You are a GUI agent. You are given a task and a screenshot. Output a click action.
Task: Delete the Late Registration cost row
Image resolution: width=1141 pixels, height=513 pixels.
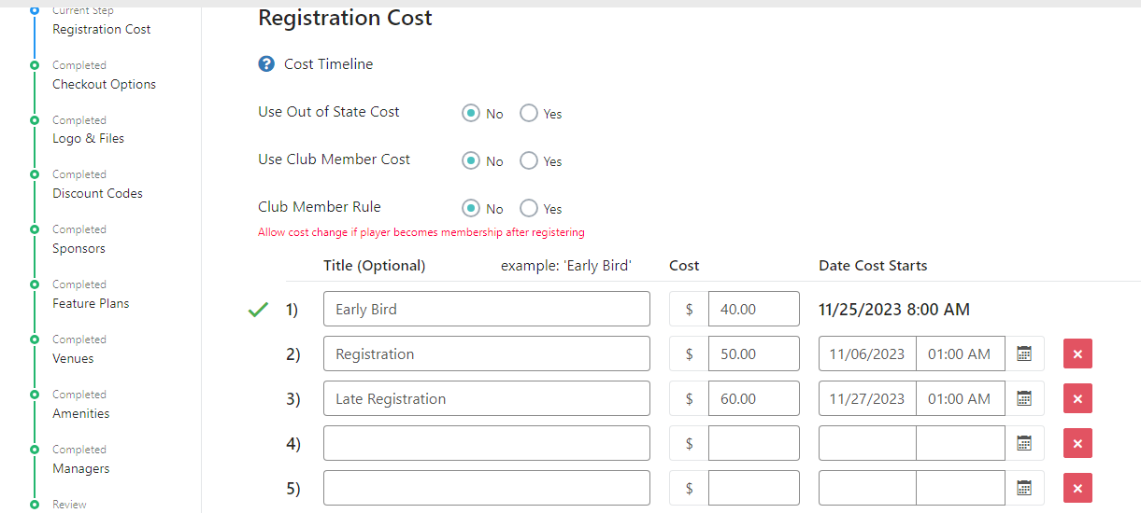coord(1077,399)
